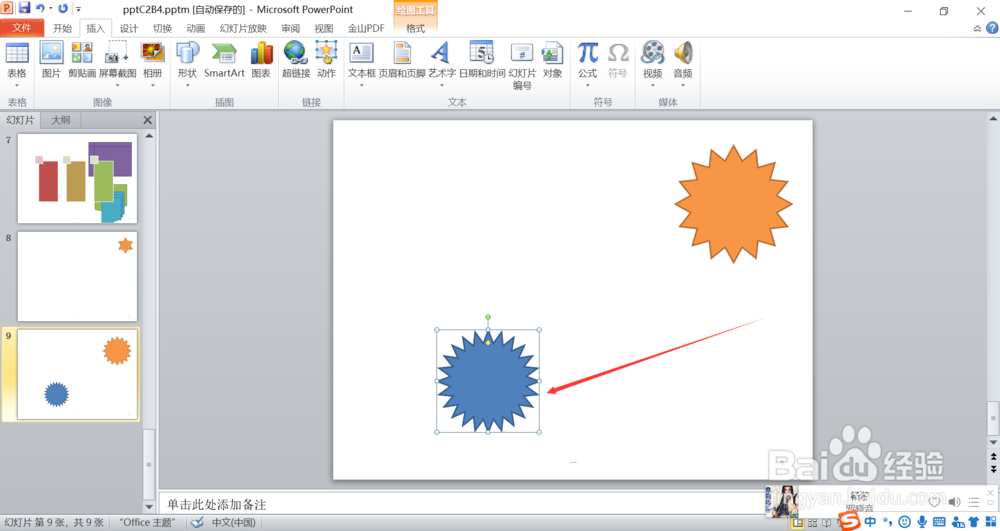Click the Redo icon in quick access toolbar
The height and width of the screenshot is (531, 1000).
click(x=62, y=8)
